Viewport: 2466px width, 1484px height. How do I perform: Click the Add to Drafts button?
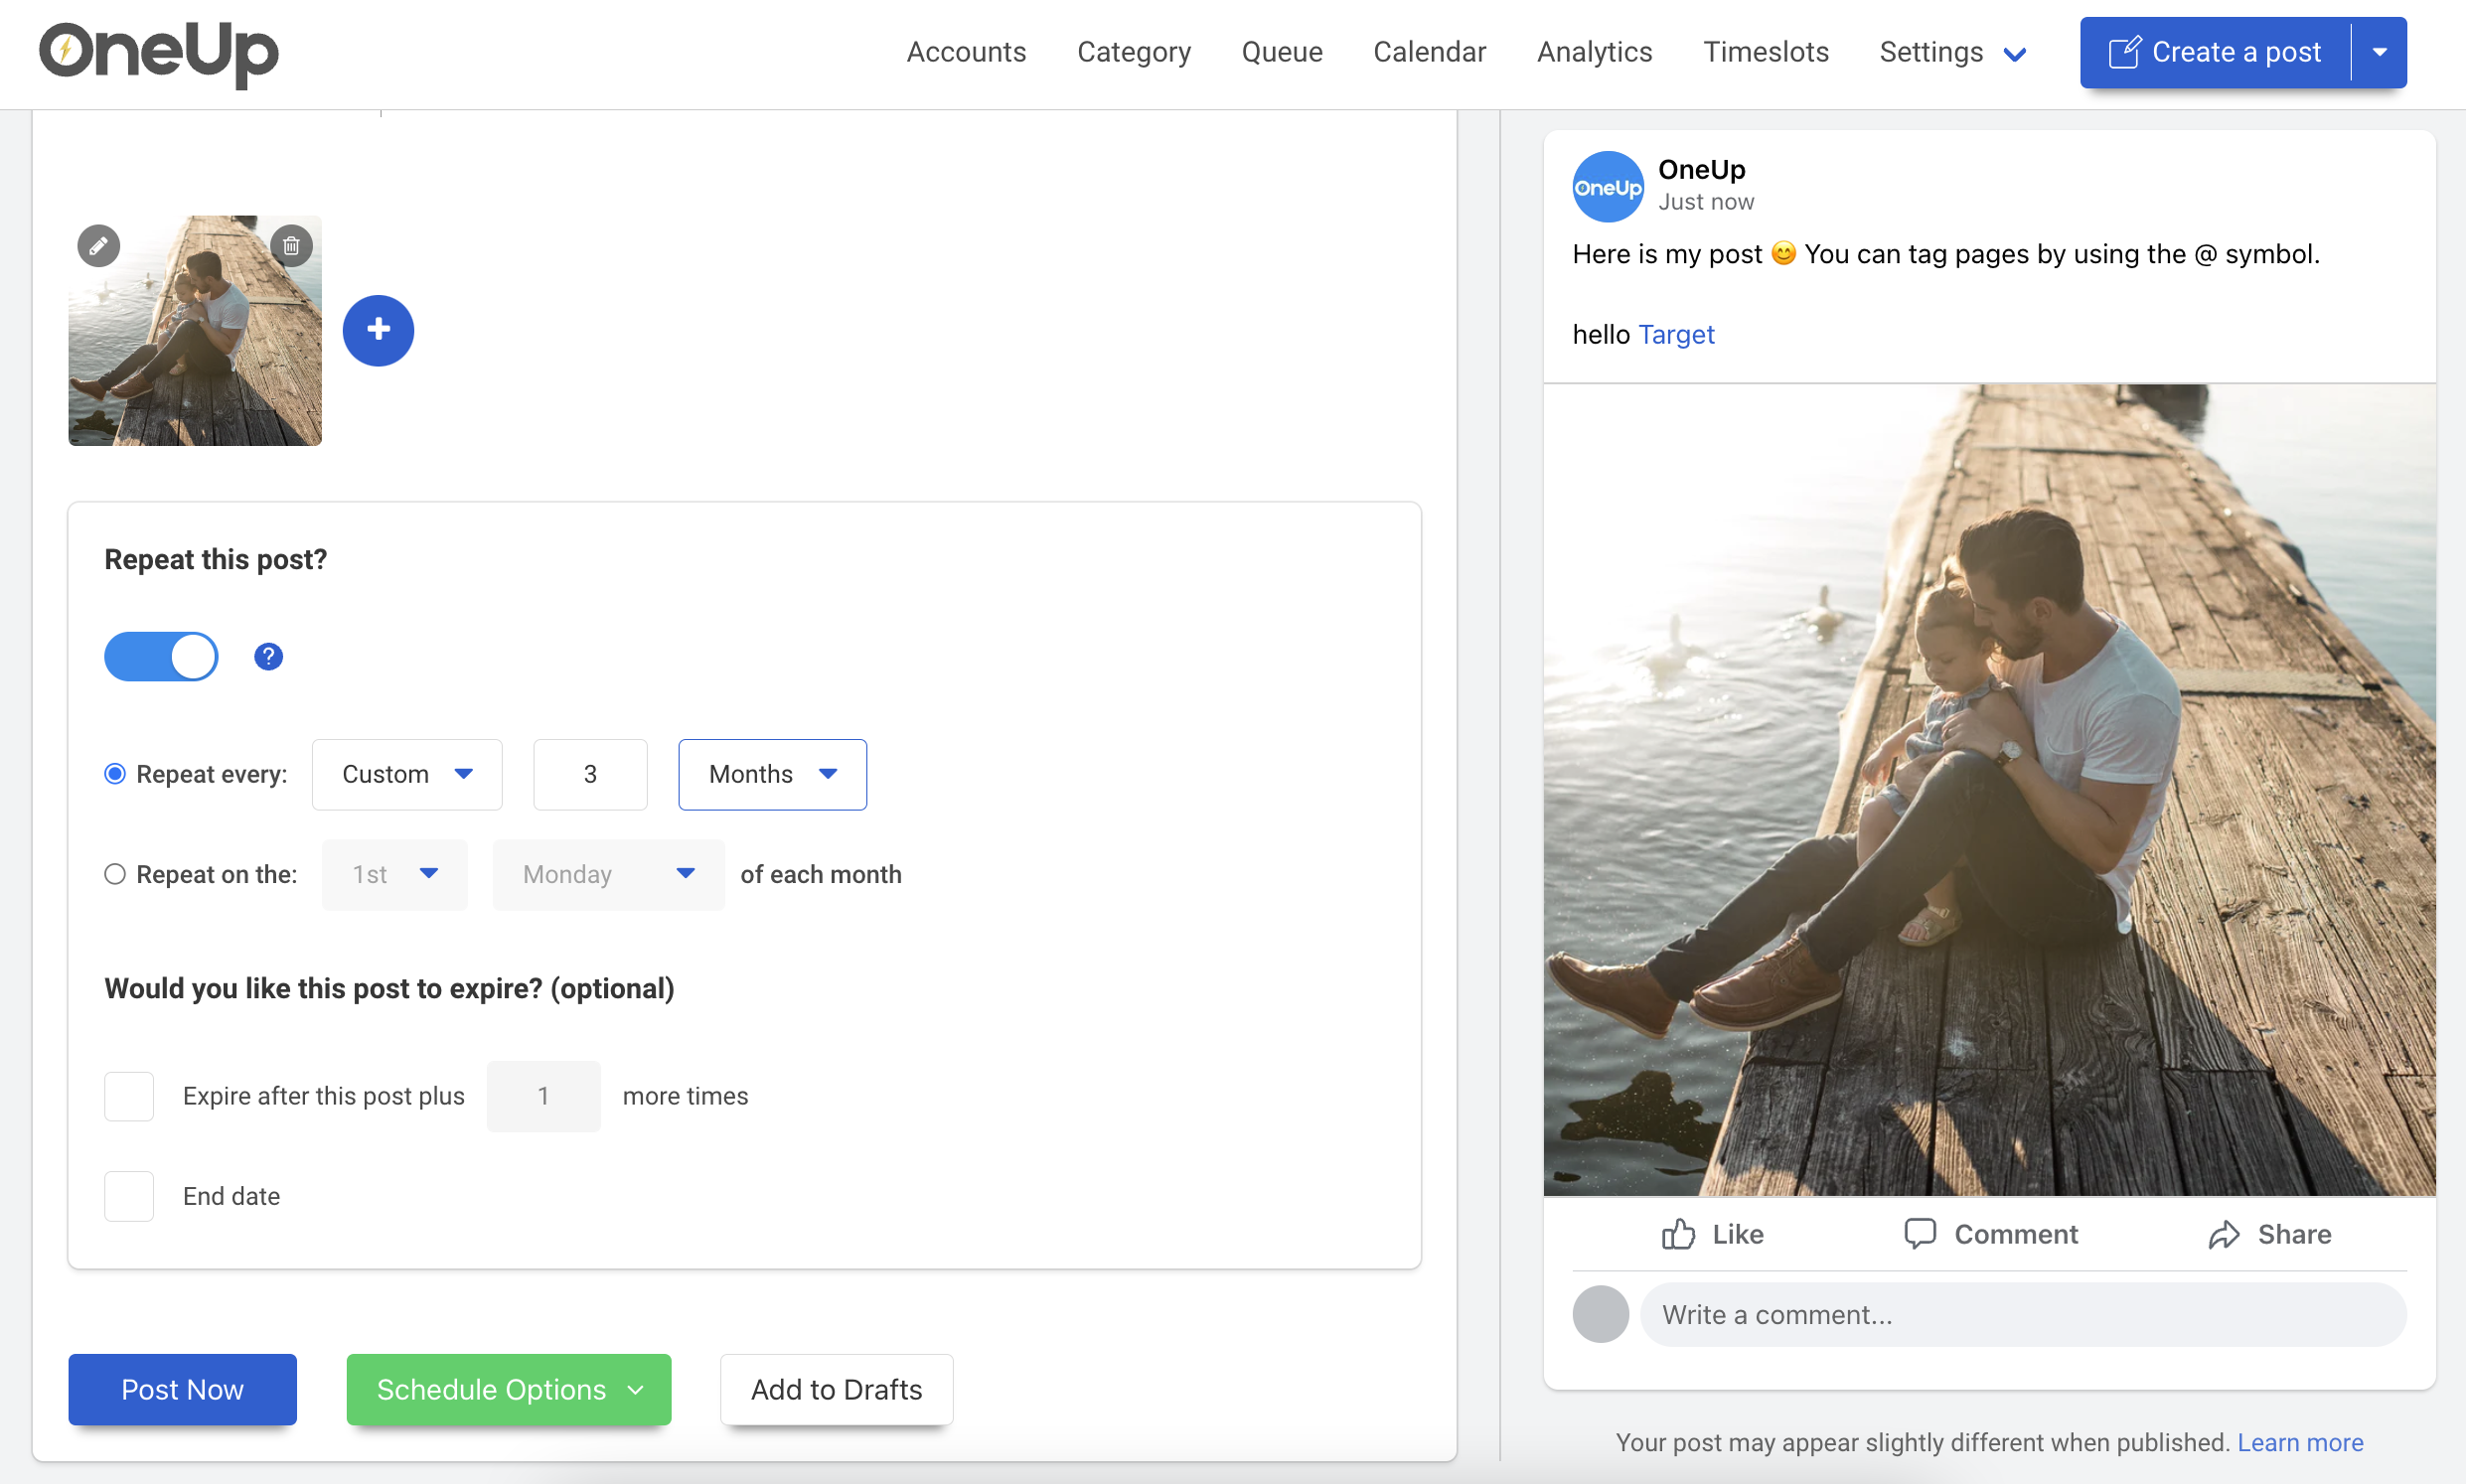pos(837,1389)
